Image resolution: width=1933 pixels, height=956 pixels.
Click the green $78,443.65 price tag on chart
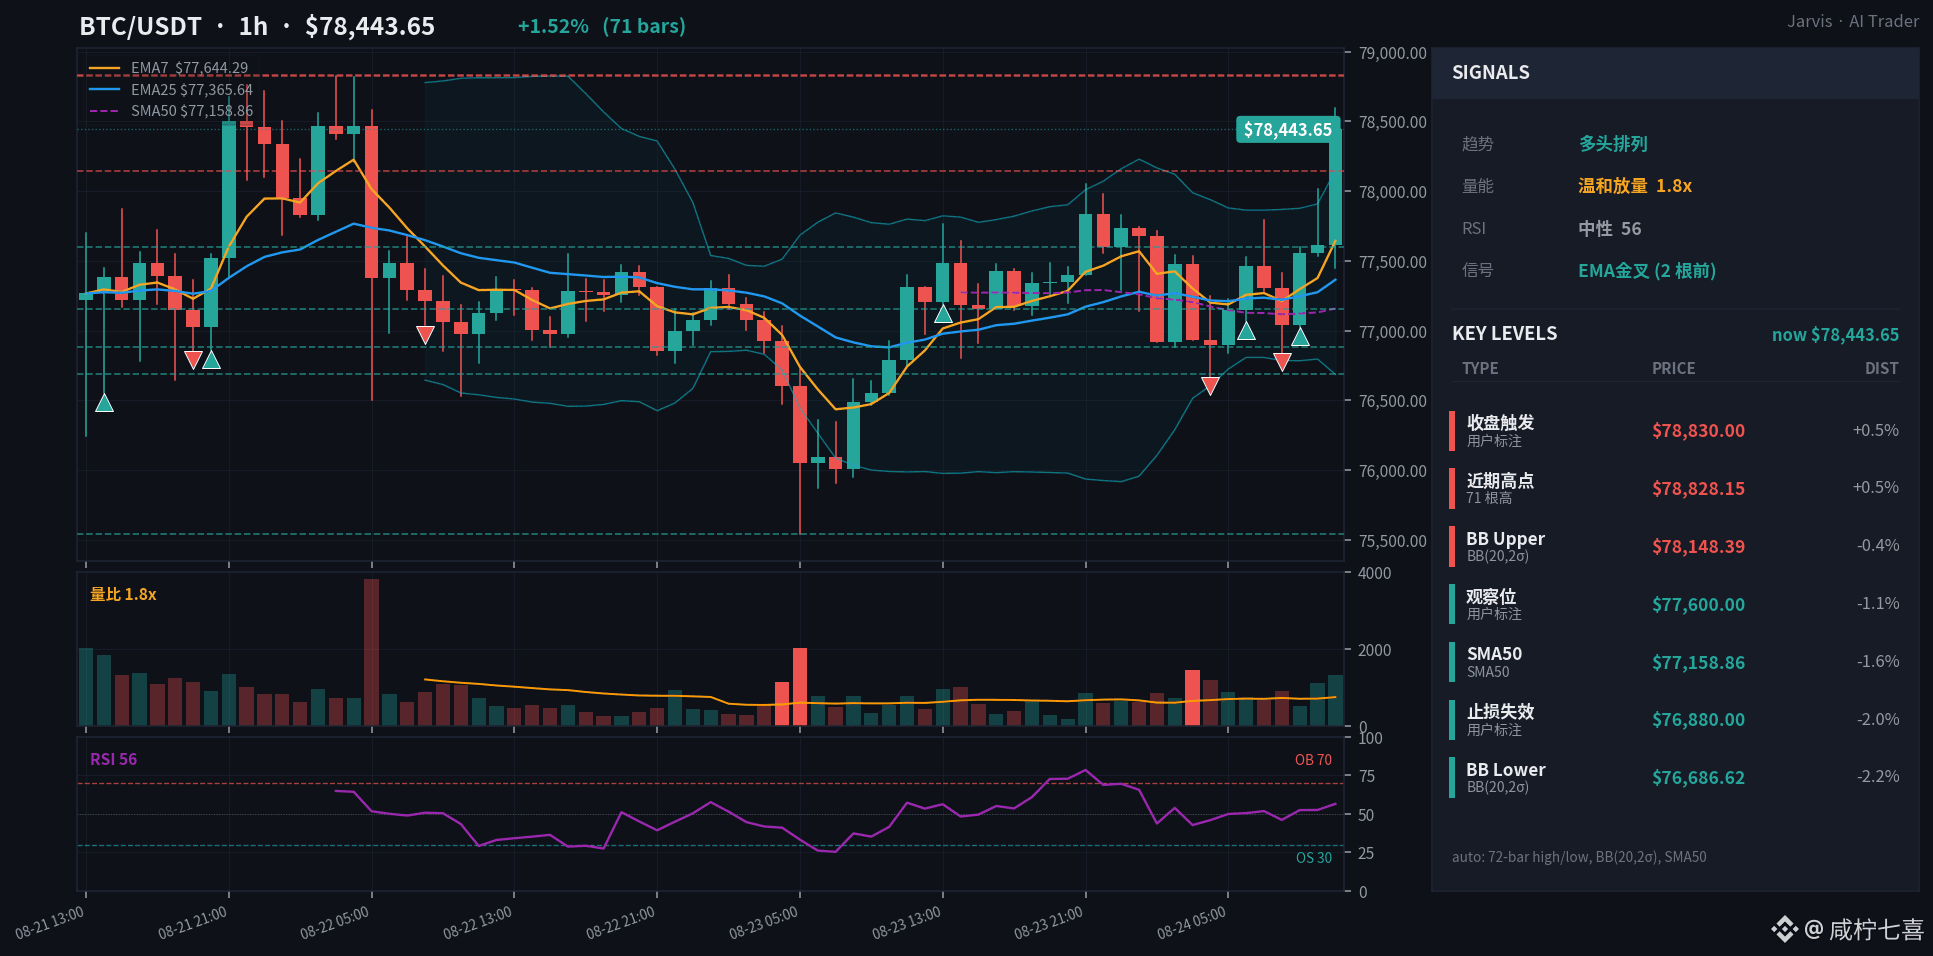point(1287,129)
